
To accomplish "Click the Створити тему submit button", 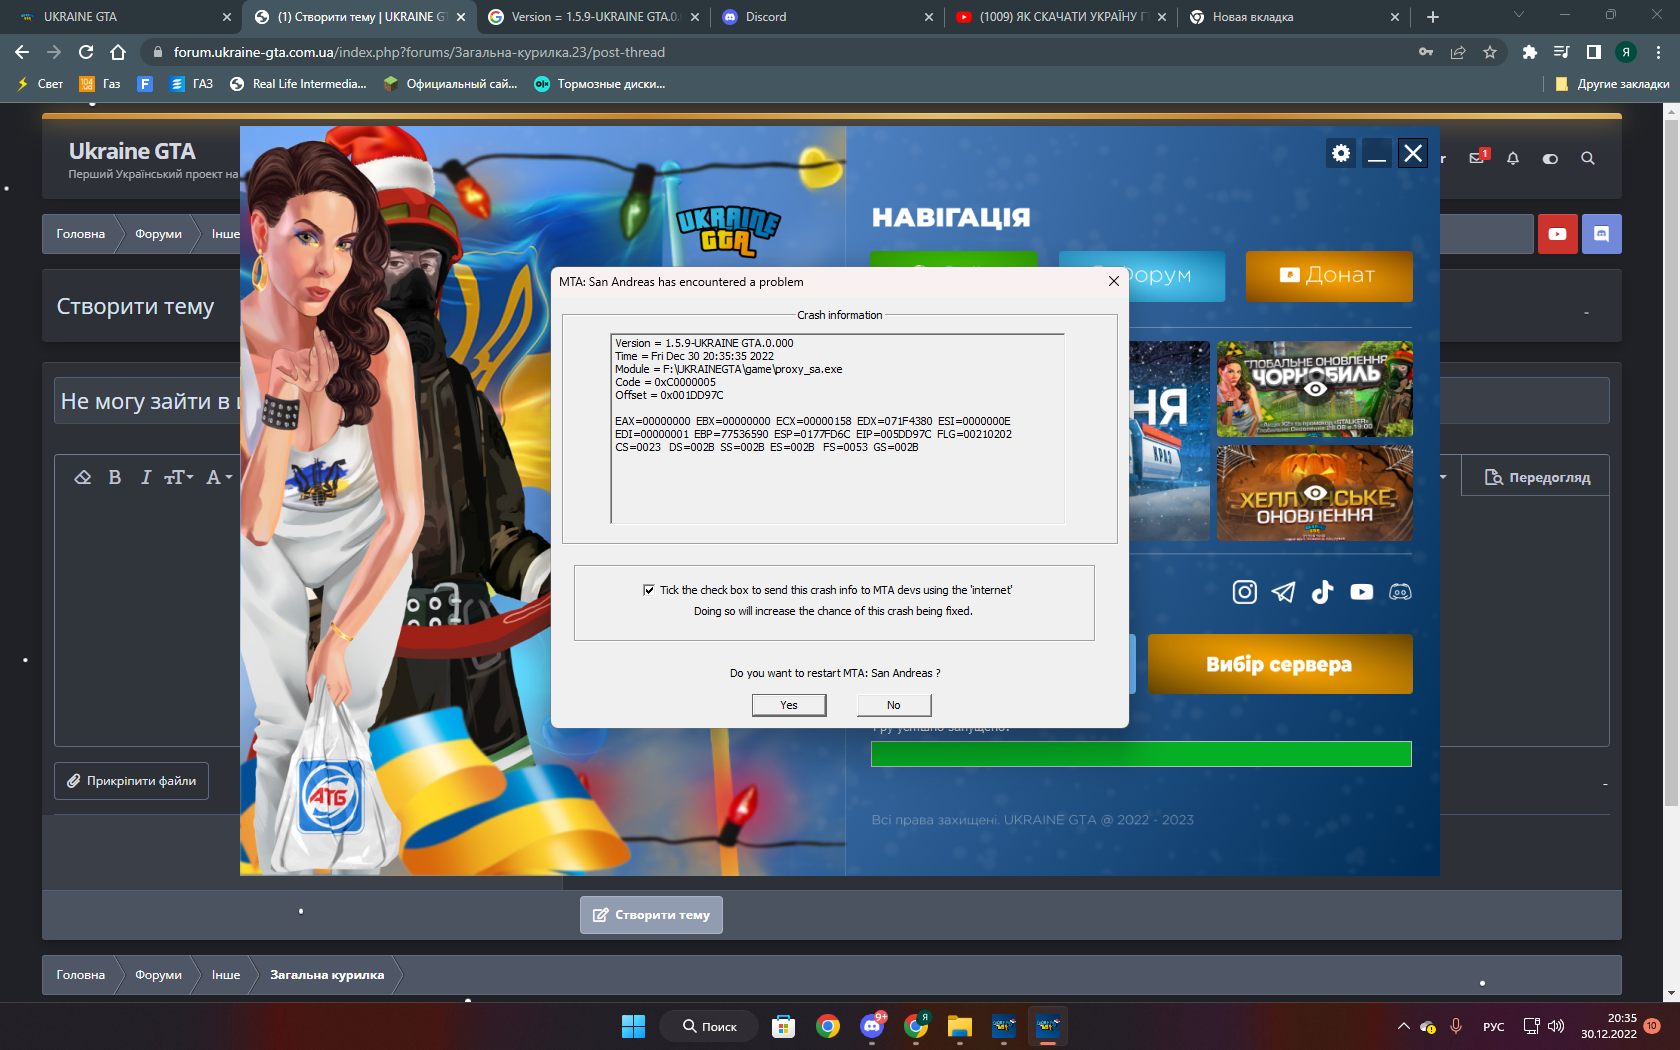I will [651, 915].
